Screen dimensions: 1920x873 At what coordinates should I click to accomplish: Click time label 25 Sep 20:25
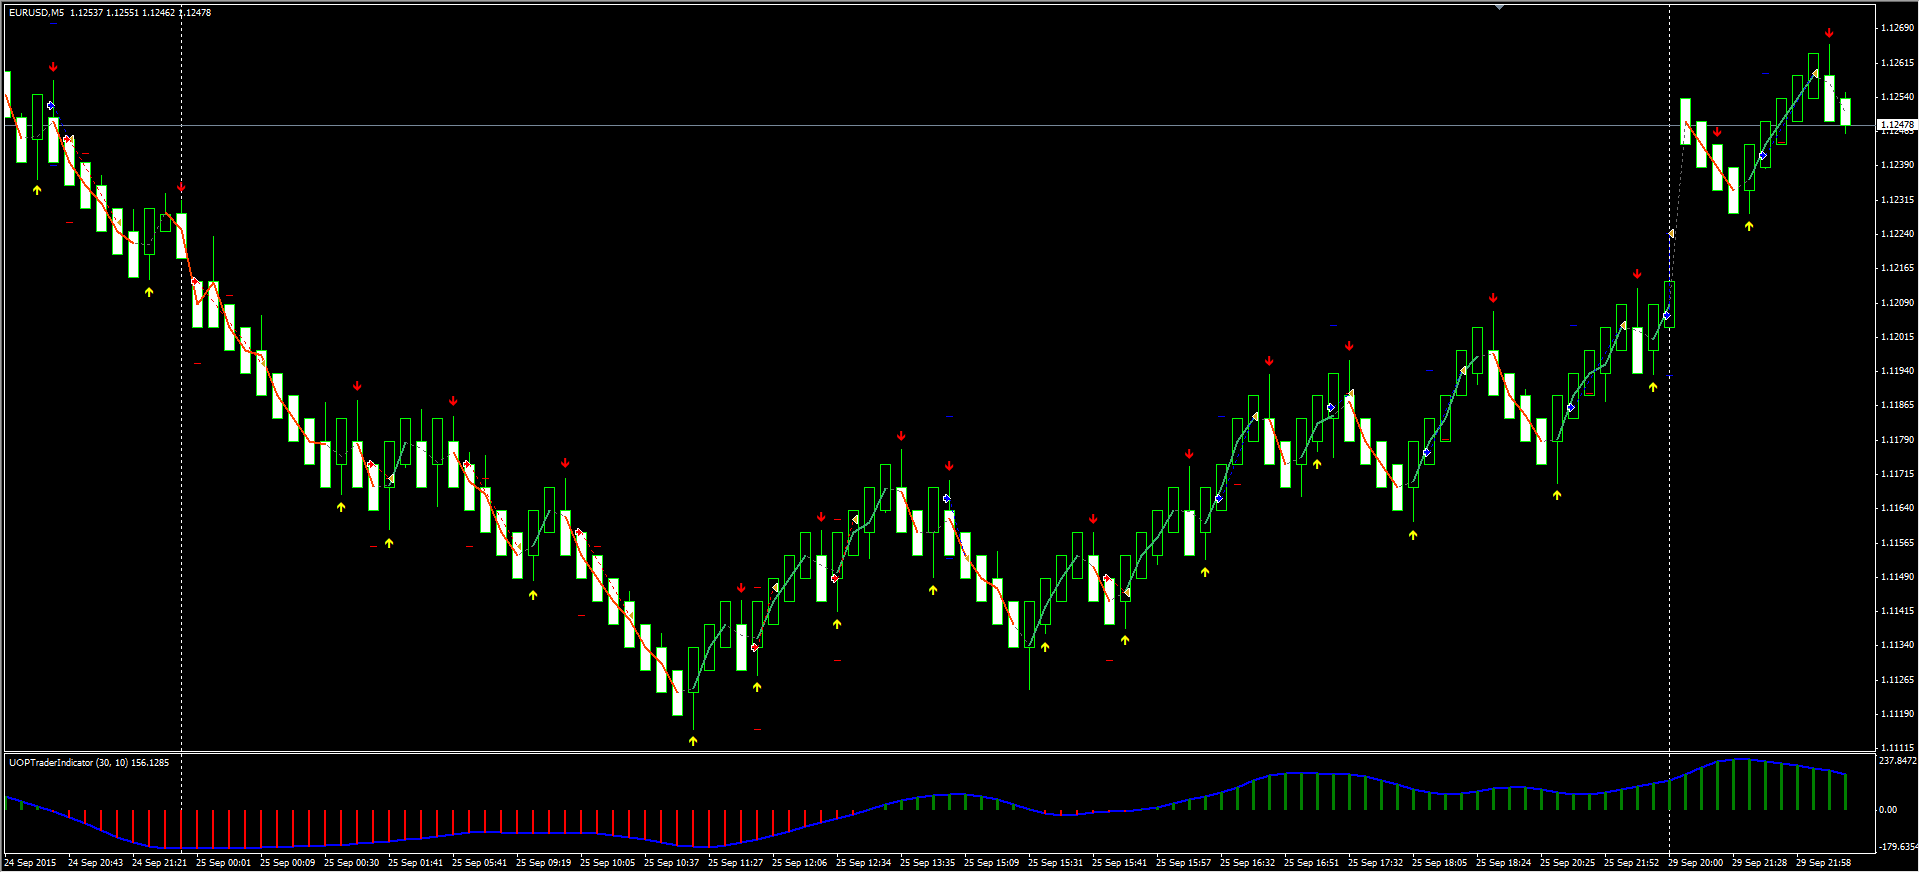pyautogui.click(x=1567, y=862)
